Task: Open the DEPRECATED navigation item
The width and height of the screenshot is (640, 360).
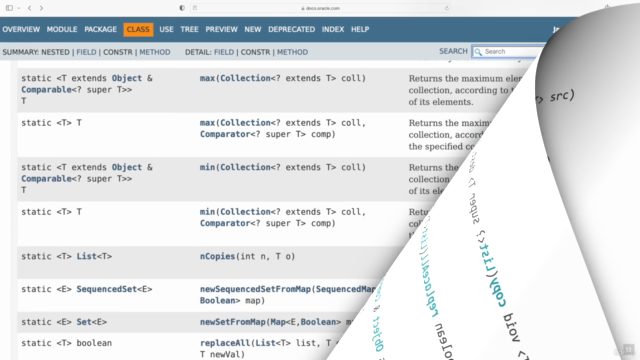Action: [291, 29]
